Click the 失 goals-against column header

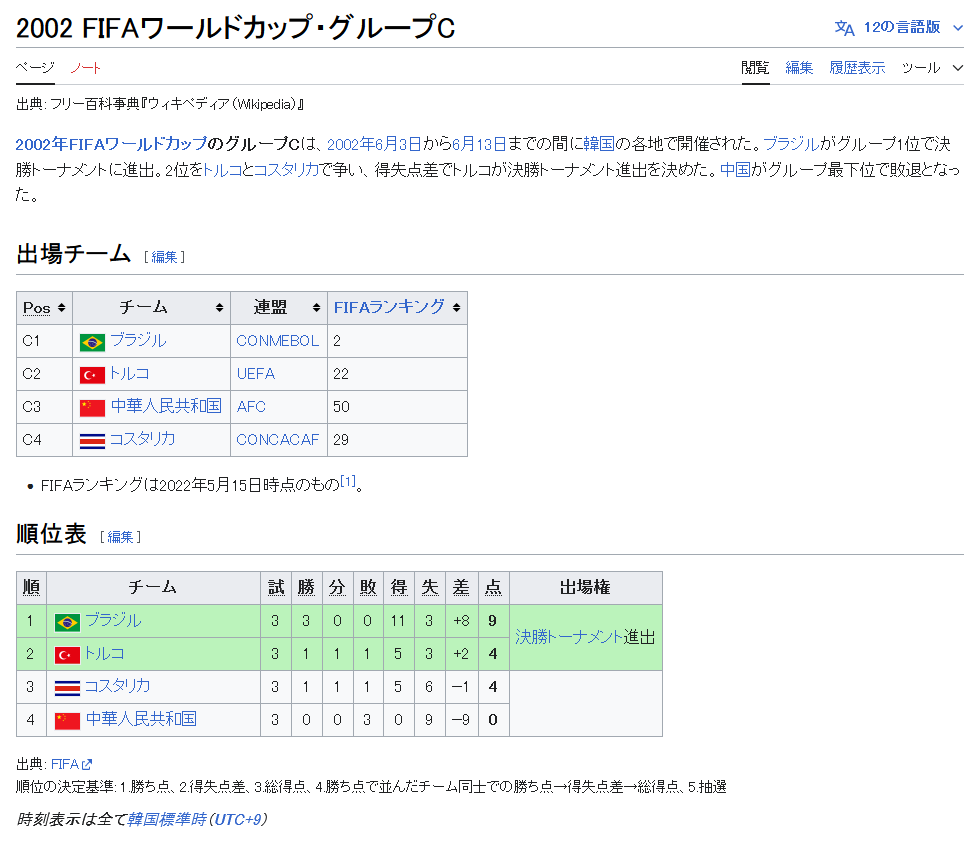[430, 588]
